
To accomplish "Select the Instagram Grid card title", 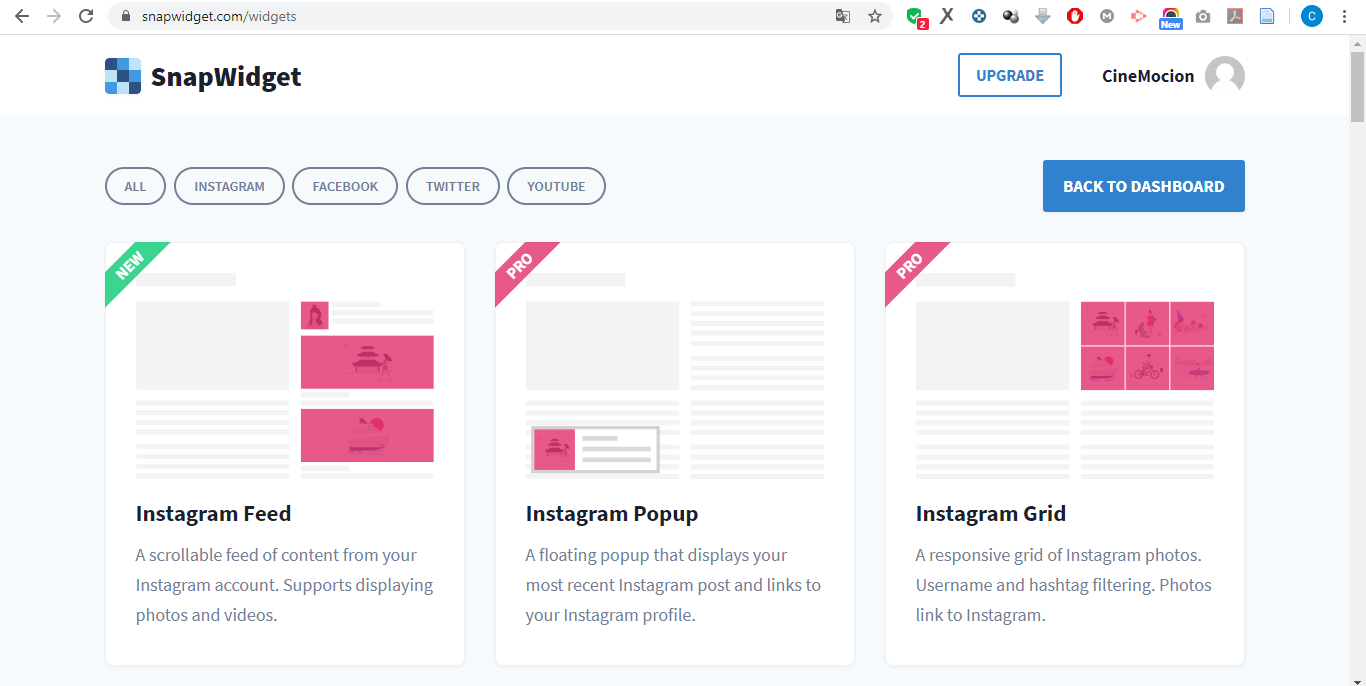I will tap(991, 514).
